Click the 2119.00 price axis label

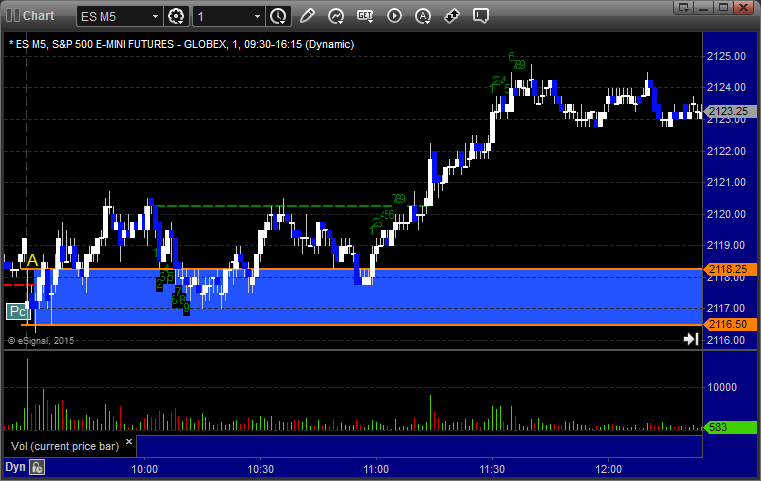(726, 245)
